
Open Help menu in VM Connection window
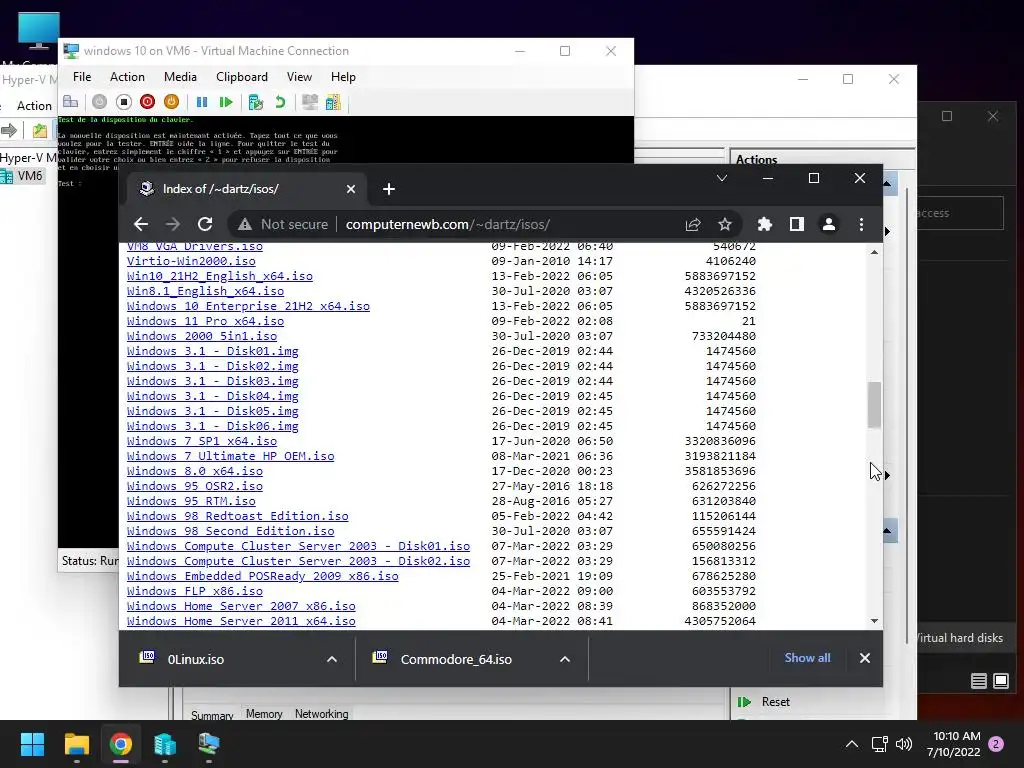point(343,77)
